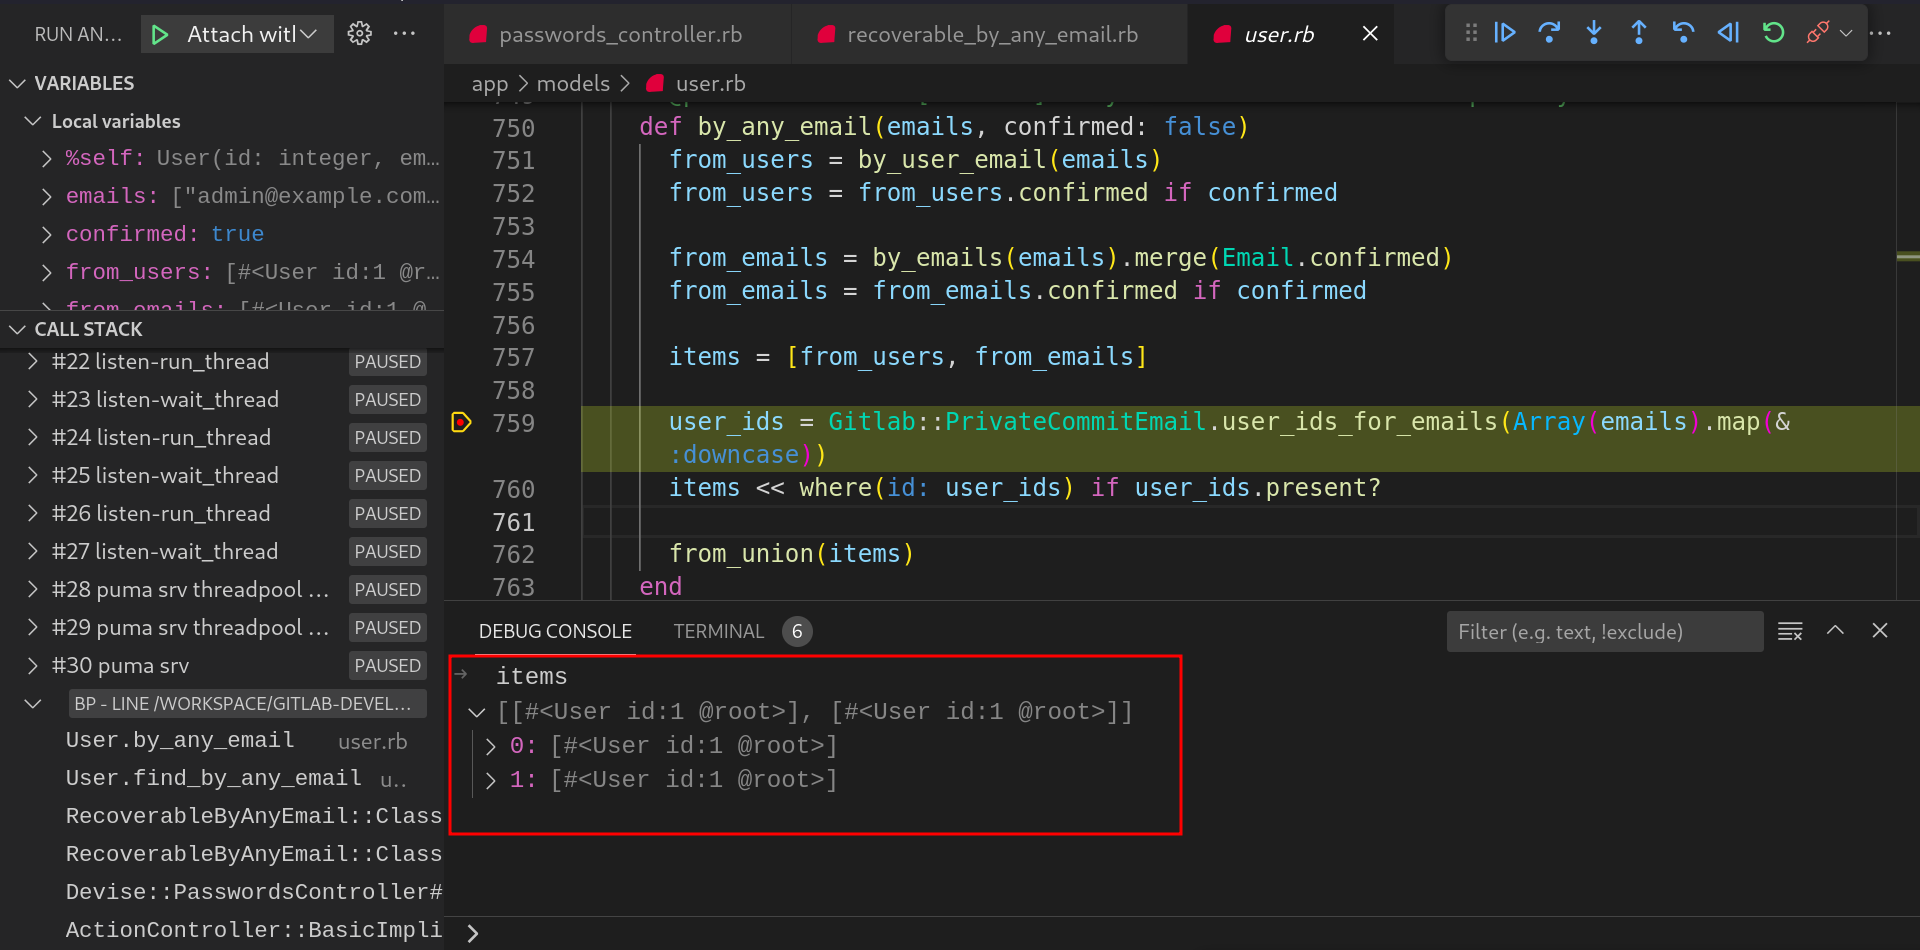Collapse the CALL STACK section
Viewport: 1920px width, 950px height.
[17, 329]
